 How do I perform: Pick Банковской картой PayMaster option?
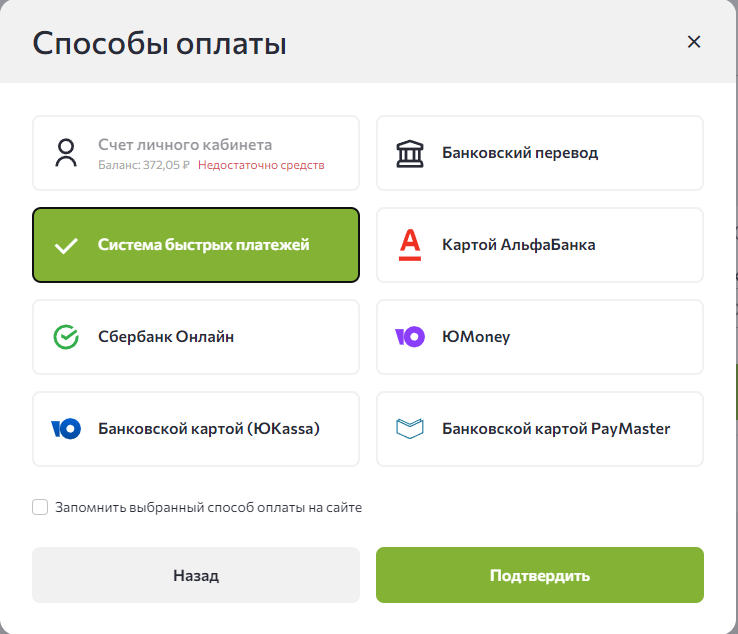coord(540,429)
